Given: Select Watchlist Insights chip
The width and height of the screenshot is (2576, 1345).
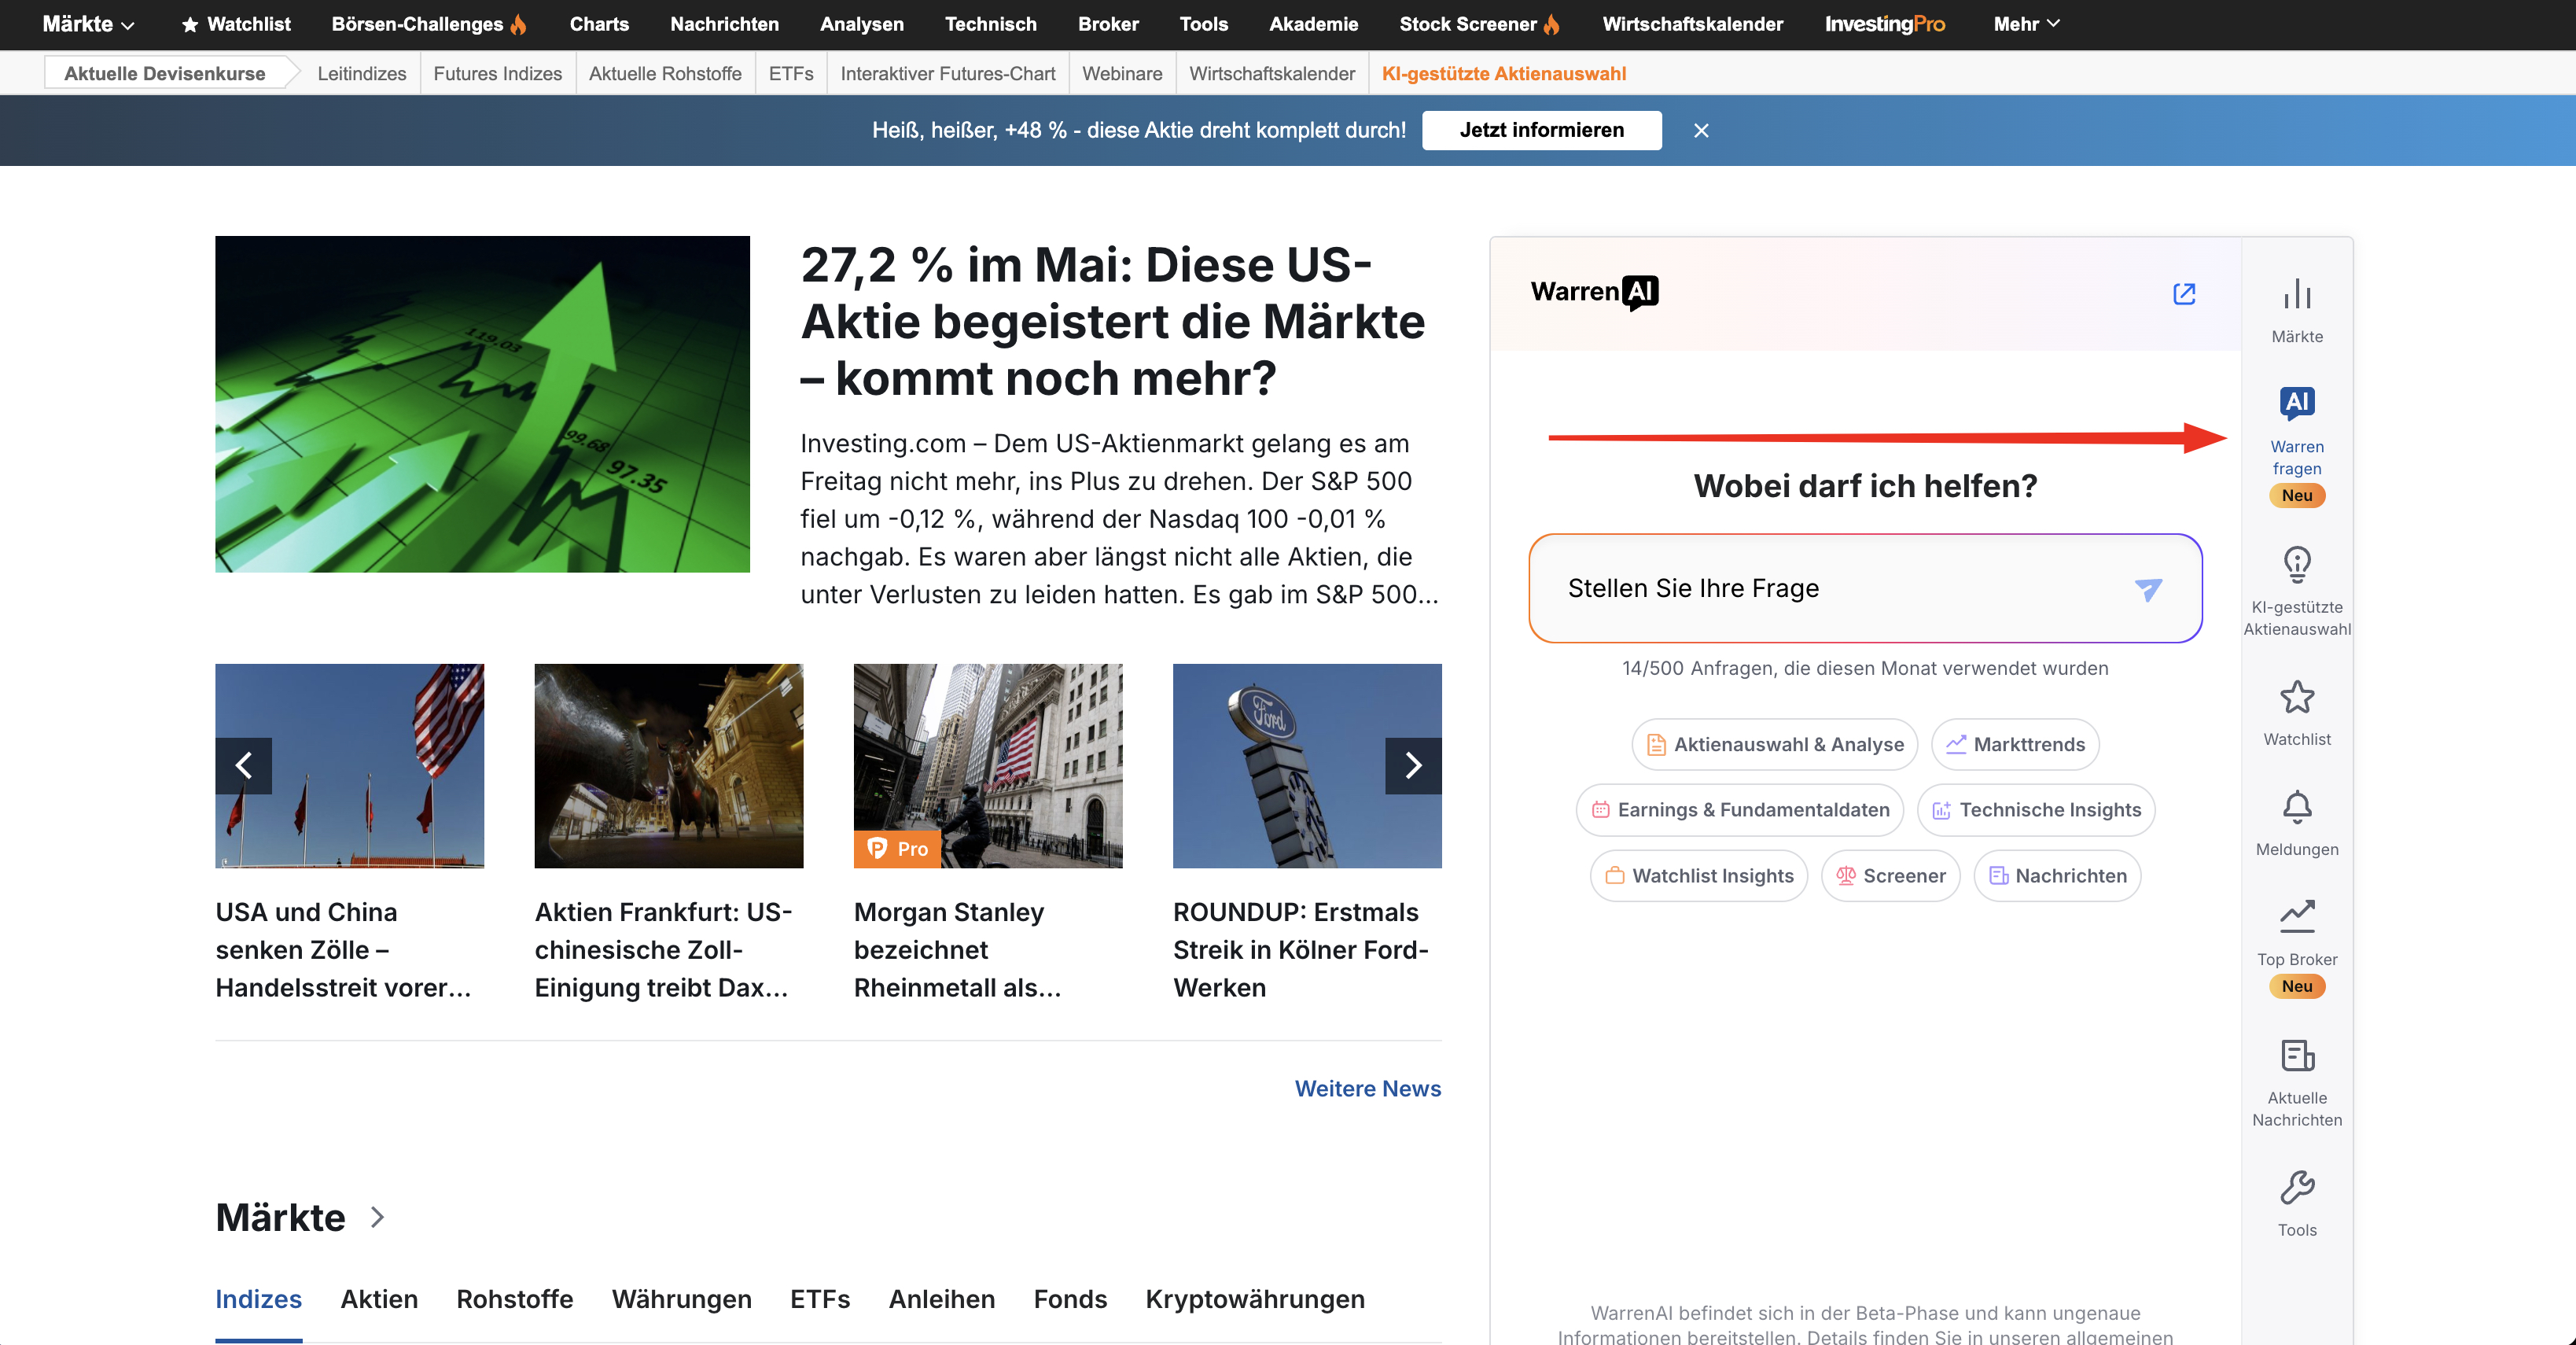Looking at the screenshot, I should click(1698, 876).
